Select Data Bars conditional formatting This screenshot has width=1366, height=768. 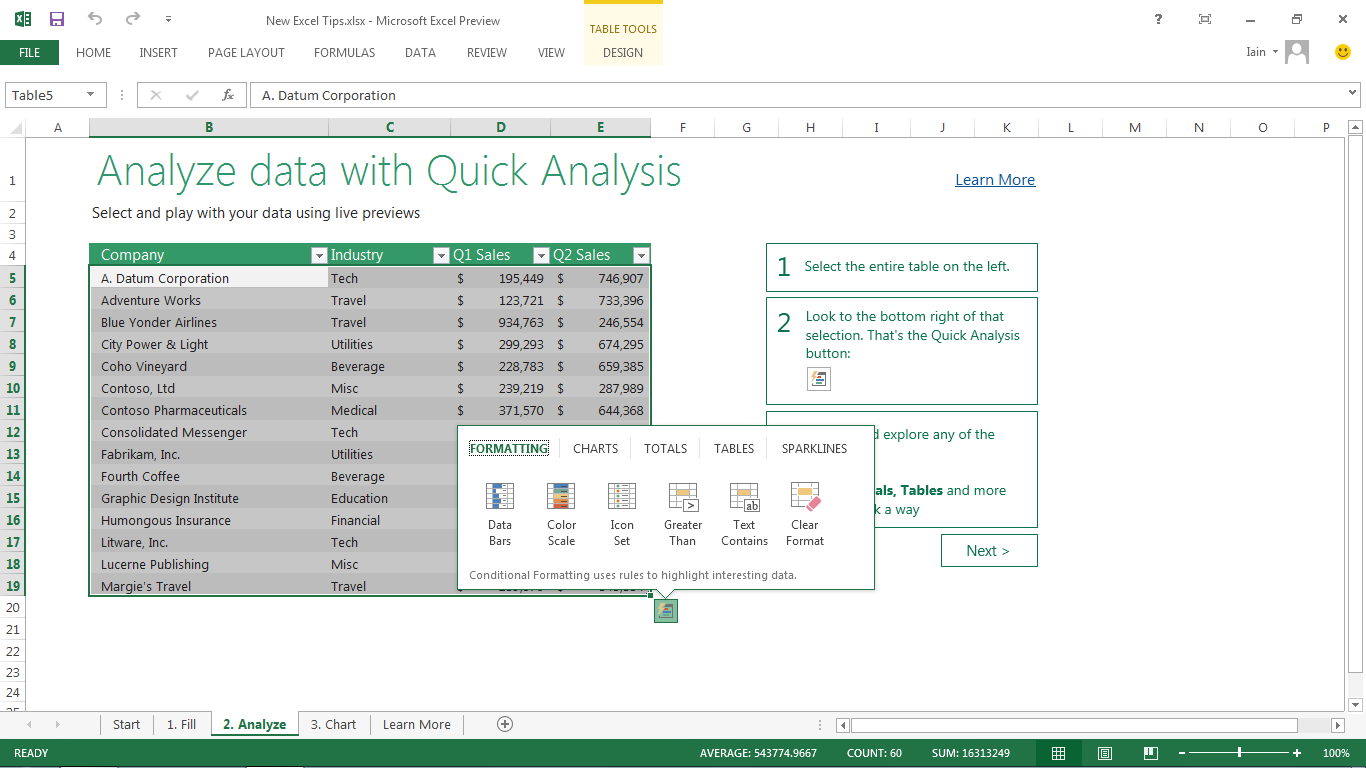pyautogui.click(x=499, y=513)
